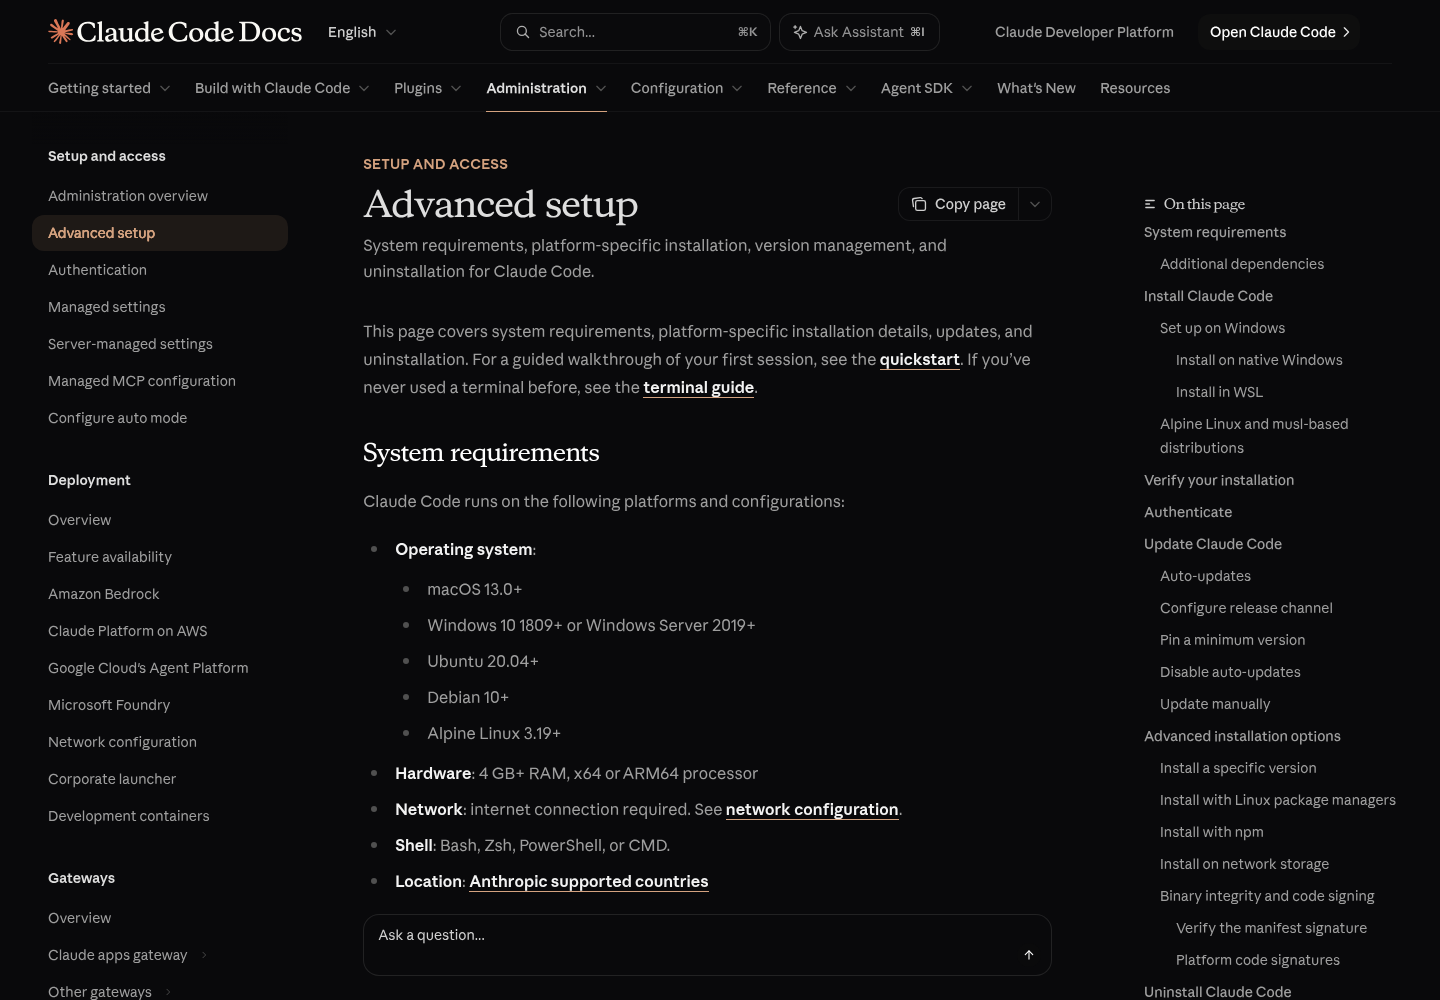
Task: Open the Reference navigation menu
Action: [812, 88]
